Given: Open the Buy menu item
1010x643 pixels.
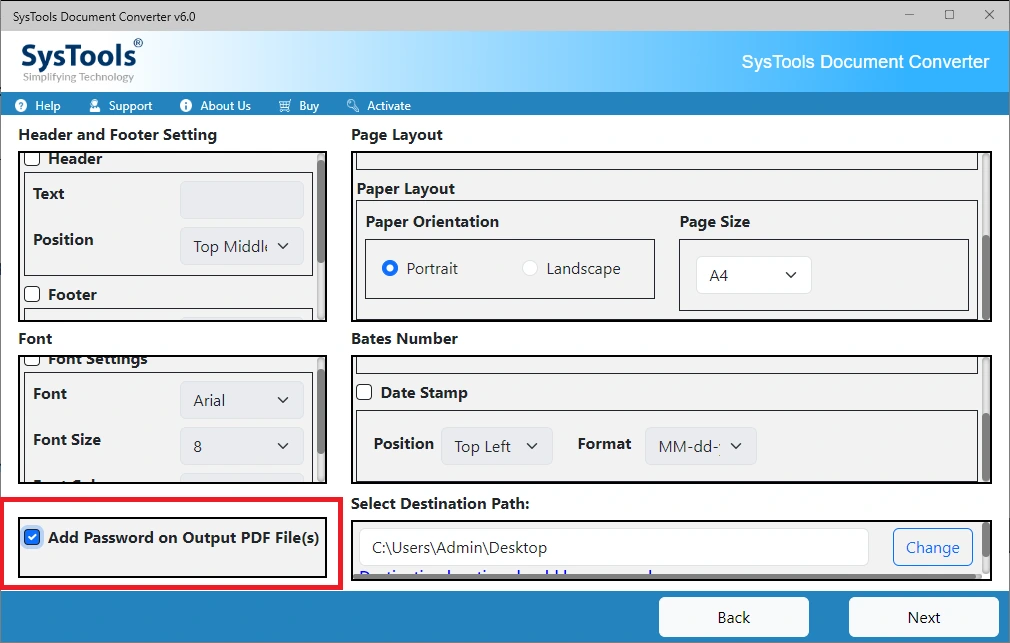Looking at the screenshot, I should 299,106.
